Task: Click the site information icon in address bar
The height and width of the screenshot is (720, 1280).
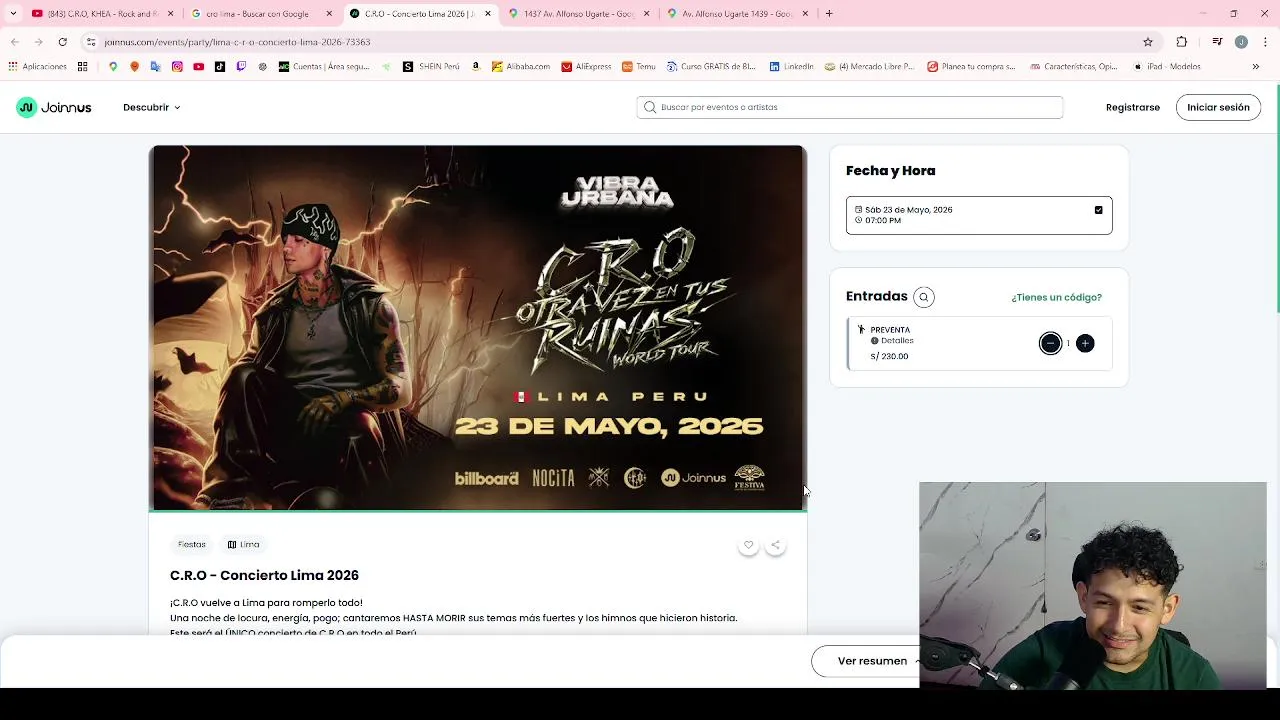Action: (x=91, y=42)
